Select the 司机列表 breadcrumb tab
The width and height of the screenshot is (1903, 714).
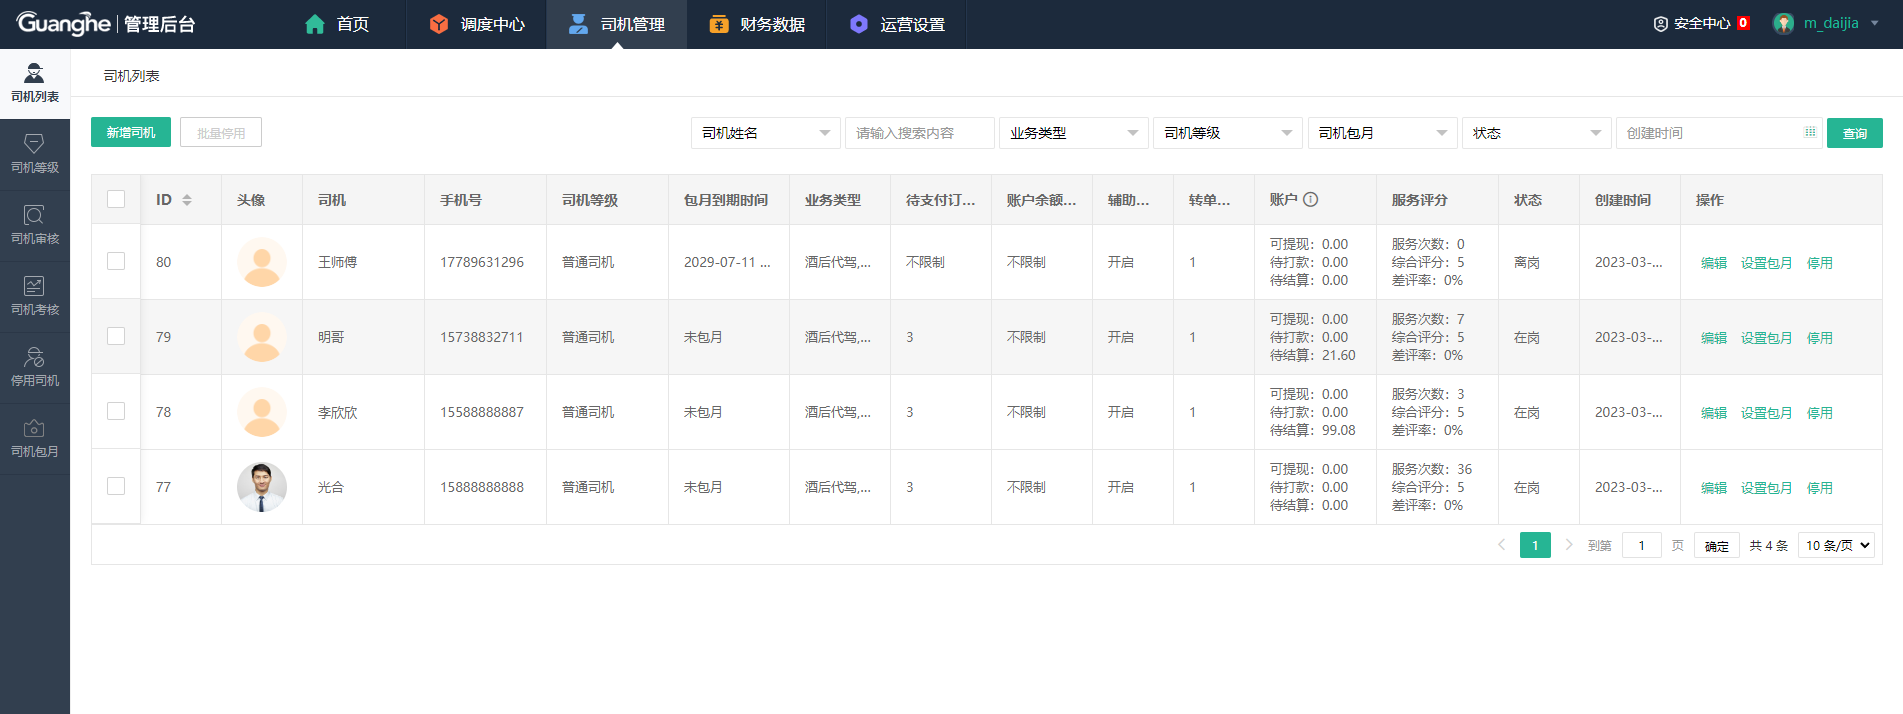point(132,76)
